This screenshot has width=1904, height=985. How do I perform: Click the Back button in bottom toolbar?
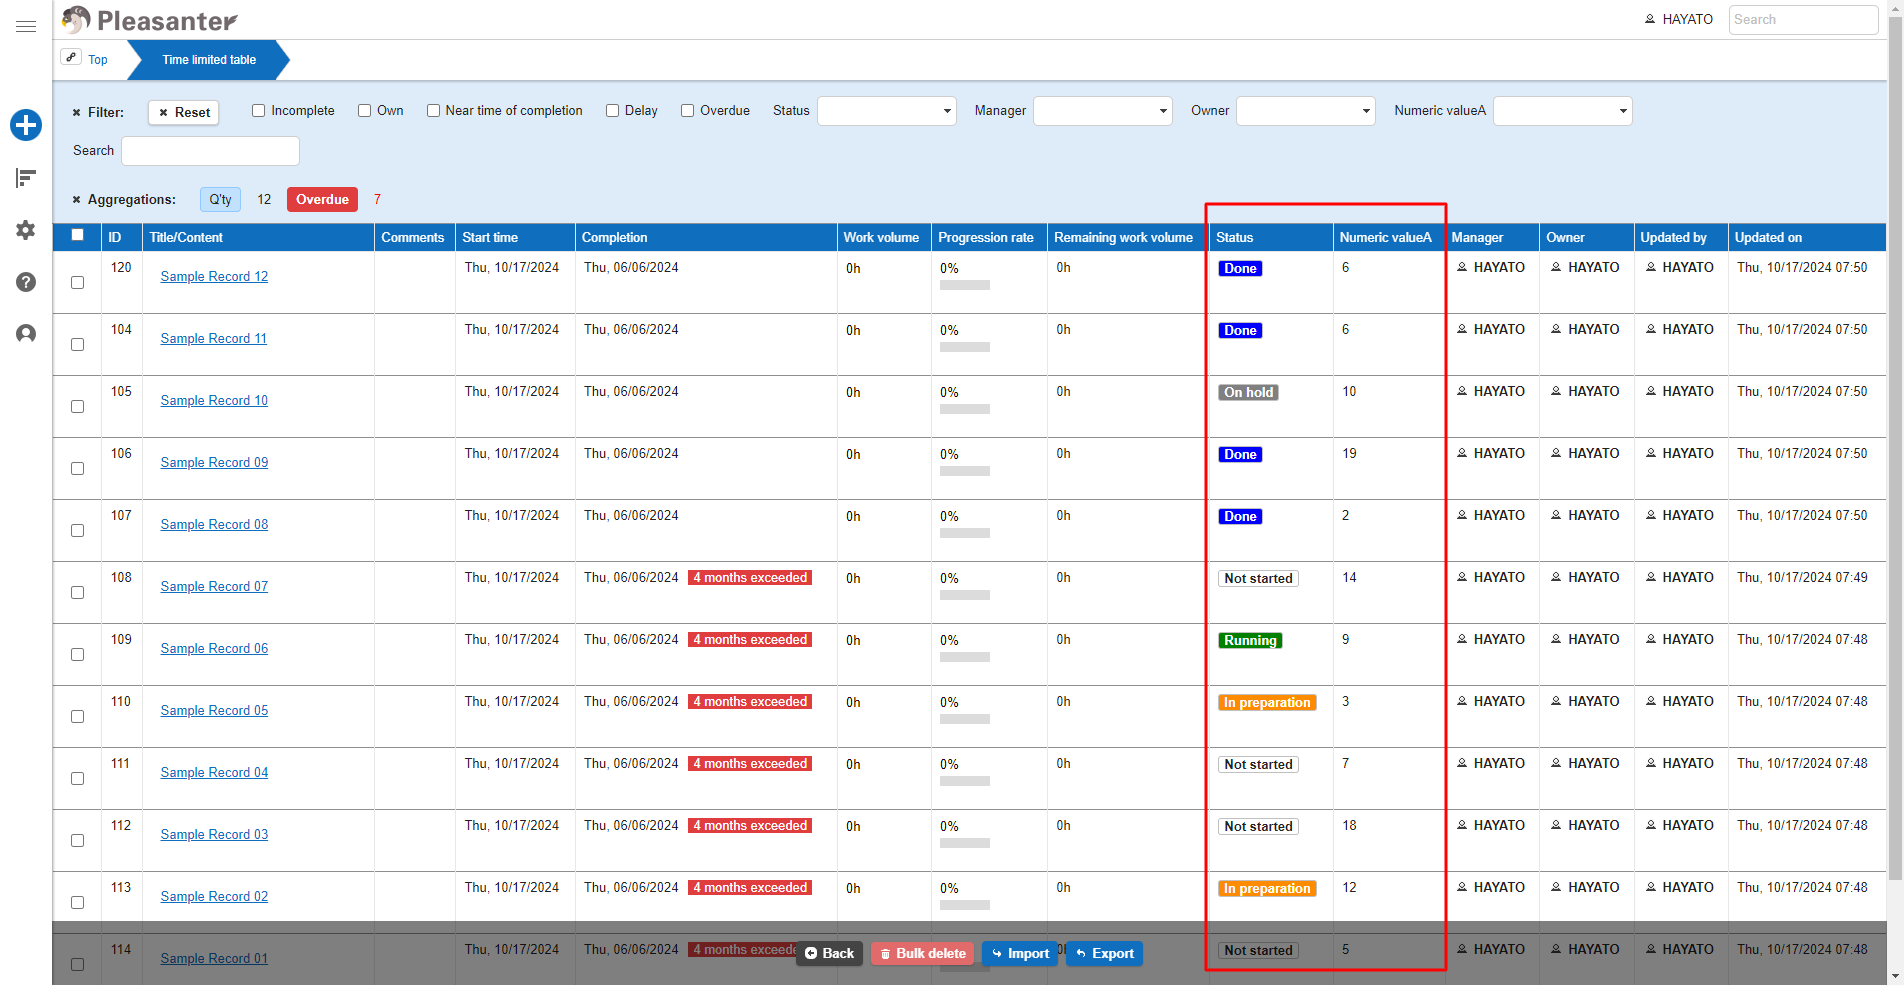tap(830, 953)
